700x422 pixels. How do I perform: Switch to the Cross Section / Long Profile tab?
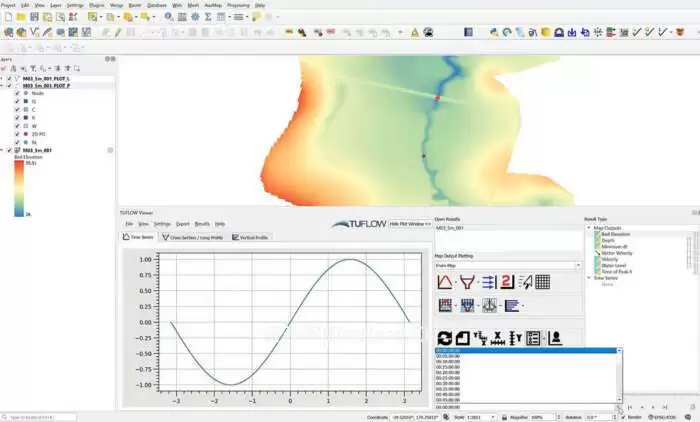click(192, 237)
